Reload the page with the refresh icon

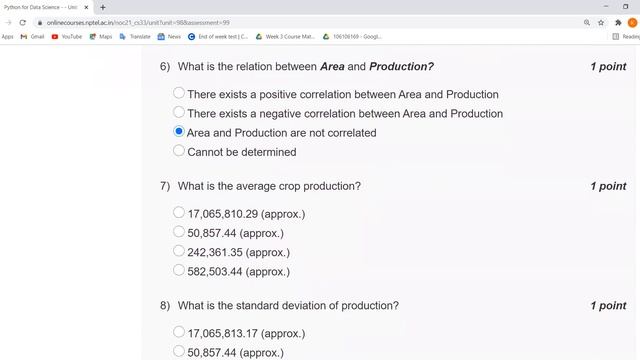coord(22,23)
